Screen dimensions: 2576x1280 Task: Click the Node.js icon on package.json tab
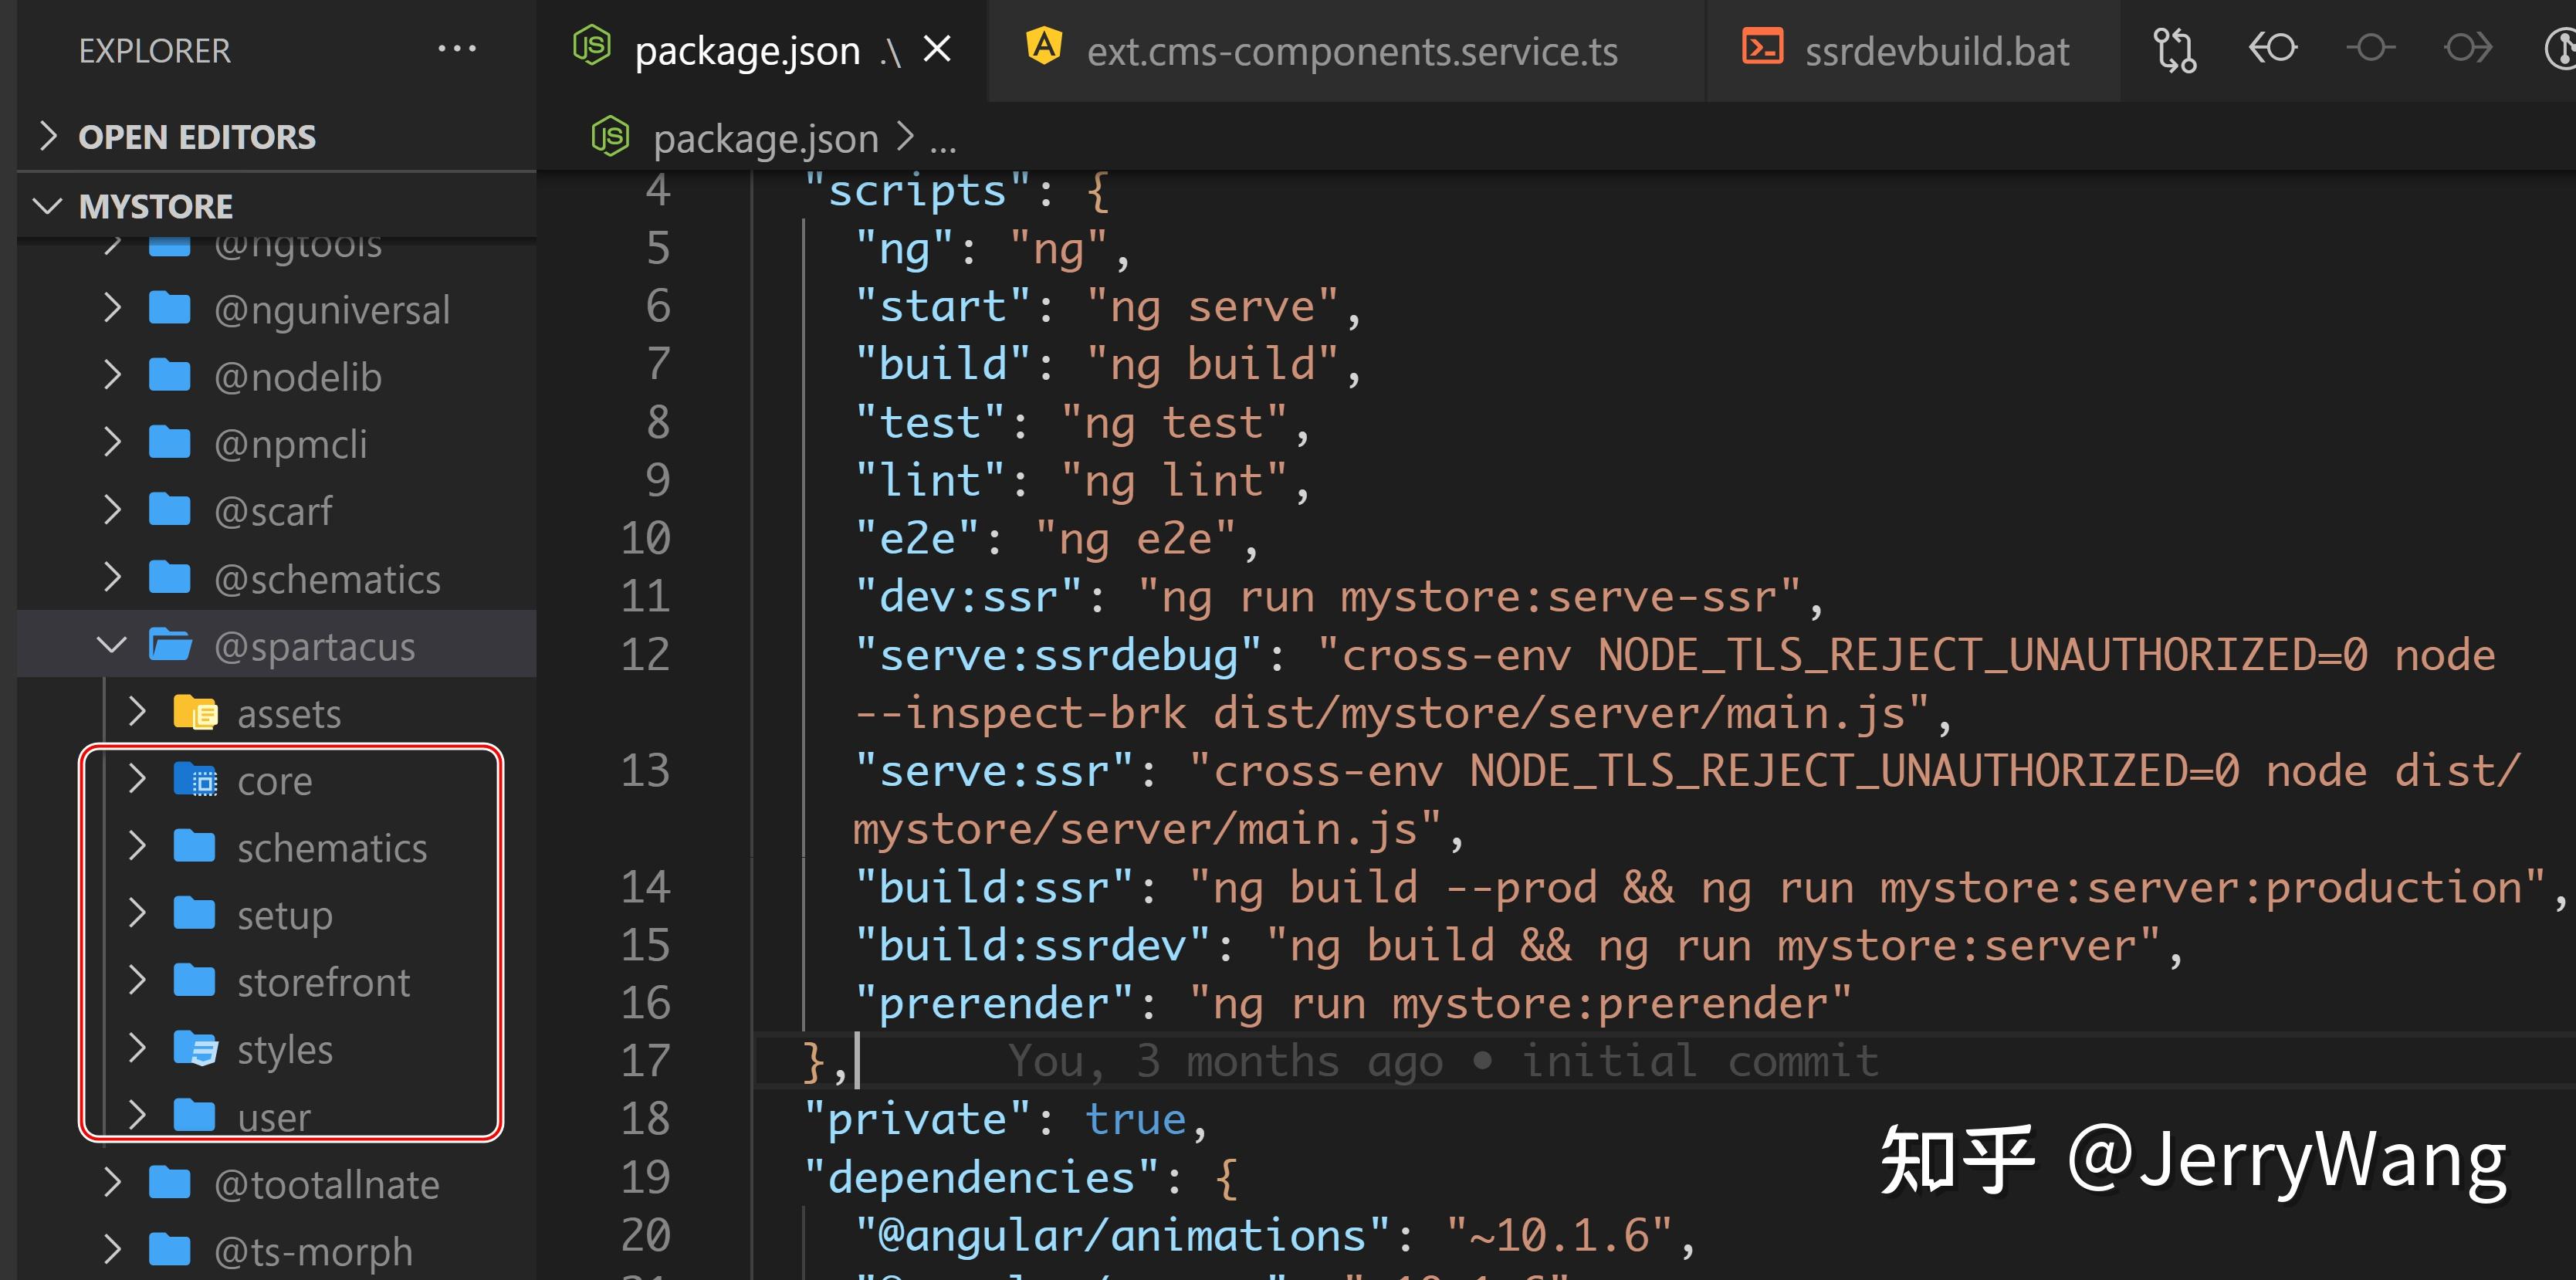[x=591, y=46]
